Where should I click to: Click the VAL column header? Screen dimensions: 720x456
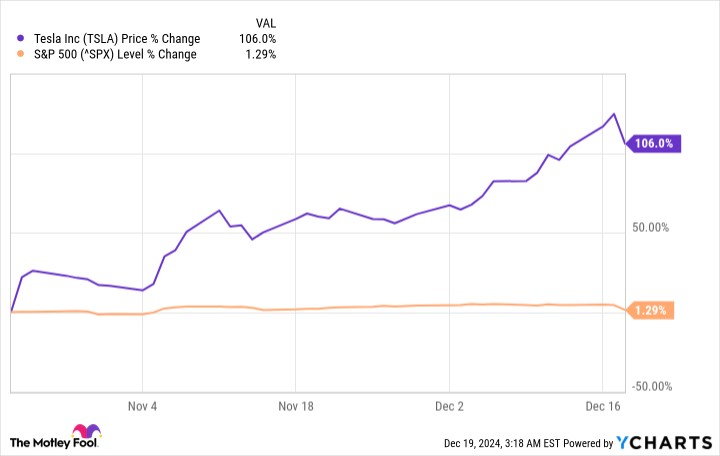266,23
